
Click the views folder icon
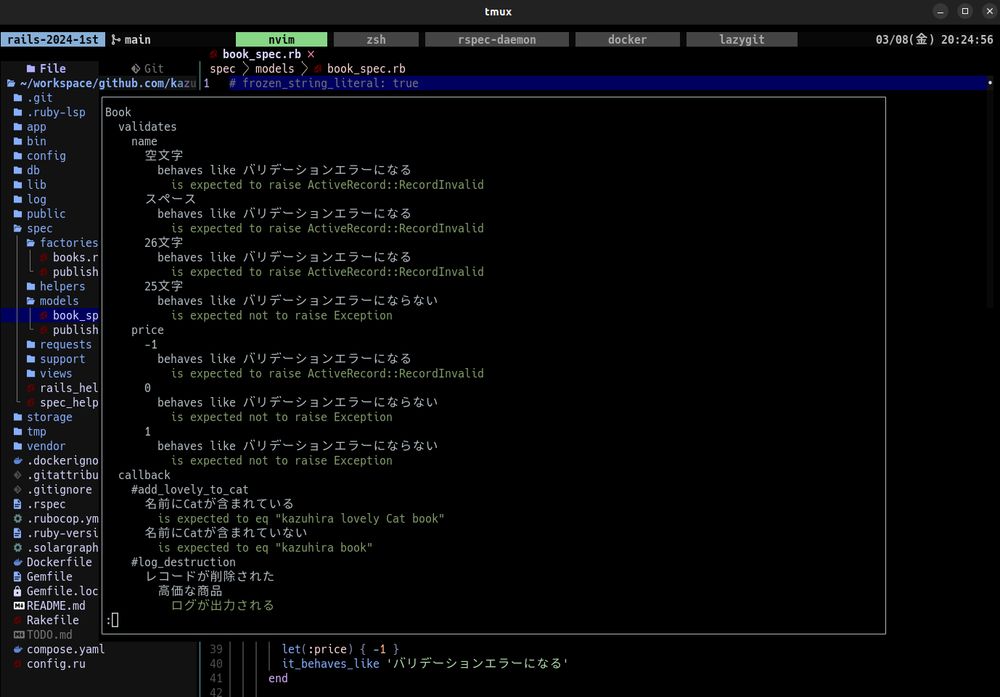pyautogui.click(x=31, y=374)
